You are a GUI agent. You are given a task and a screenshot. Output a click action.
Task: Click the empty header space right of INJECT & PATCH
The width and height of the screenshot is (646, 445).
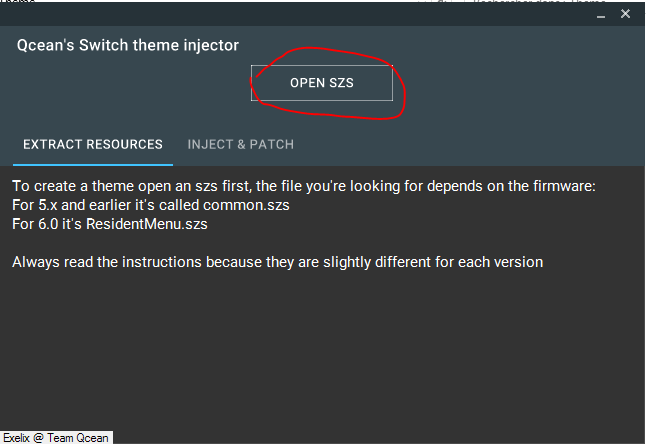point(470,145)
